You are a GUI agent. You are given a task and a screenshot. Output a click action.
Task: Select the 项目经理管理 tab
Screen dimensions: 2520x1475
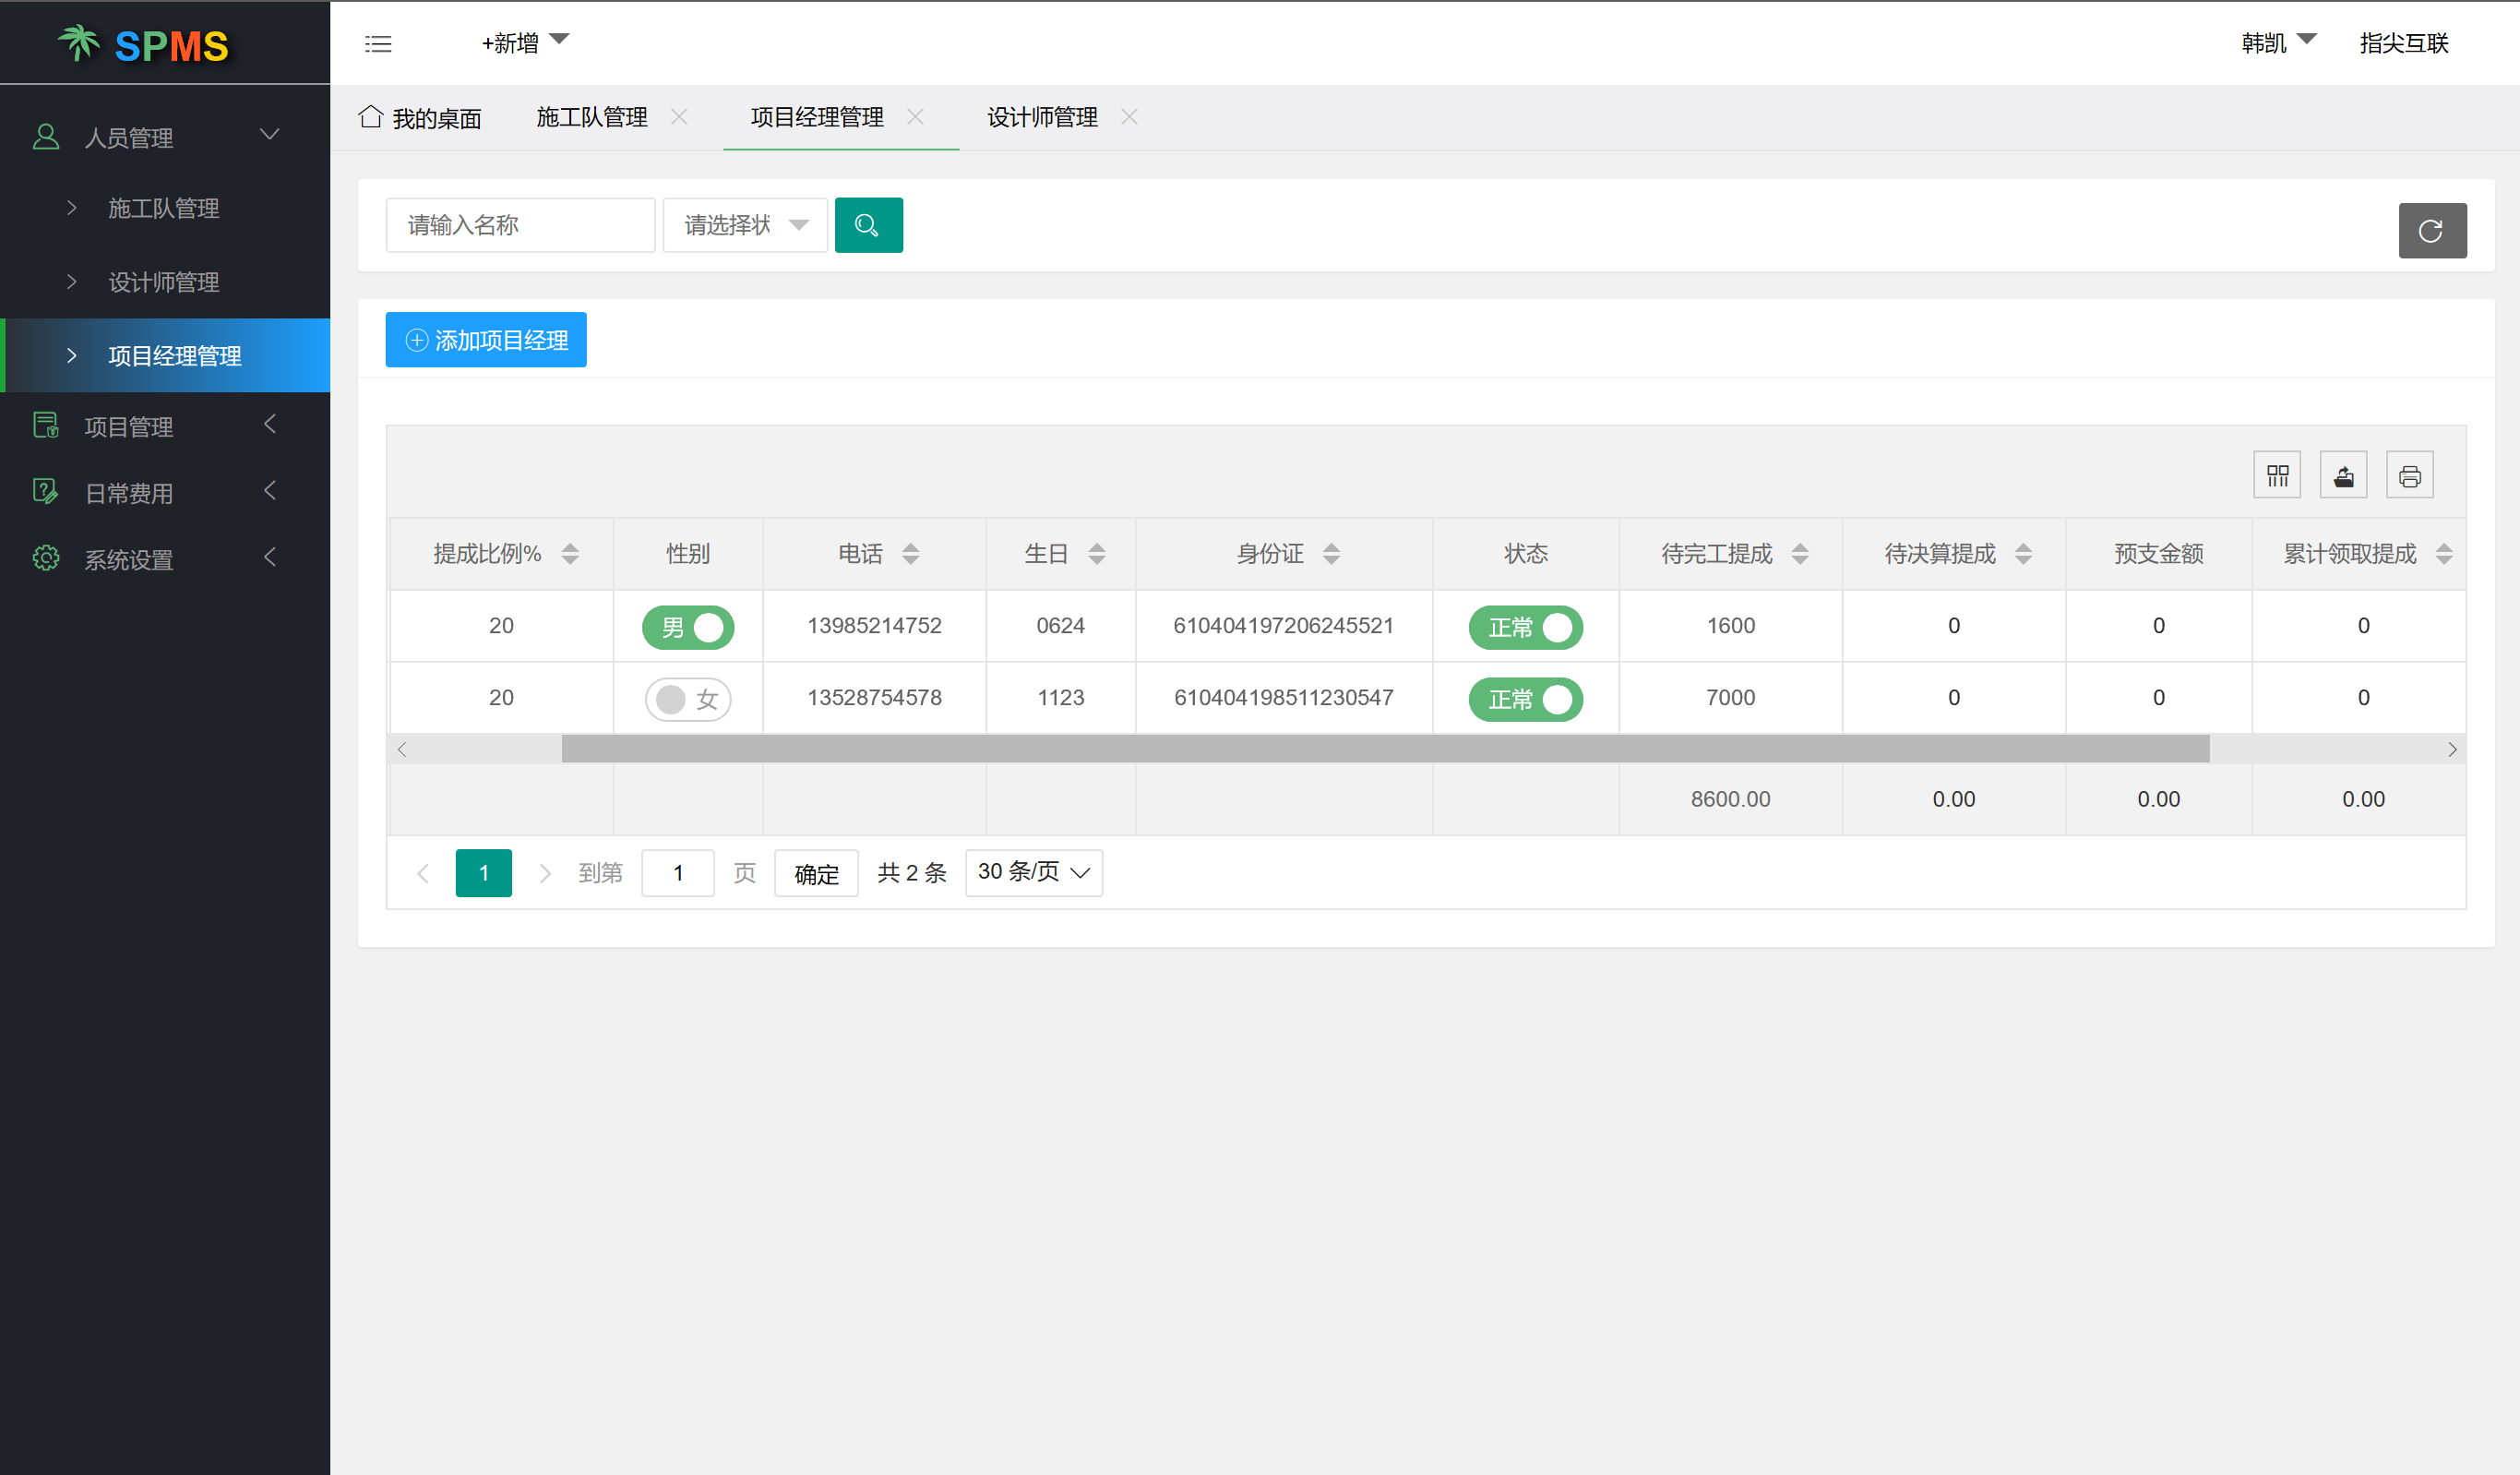(x=817, y=117)
